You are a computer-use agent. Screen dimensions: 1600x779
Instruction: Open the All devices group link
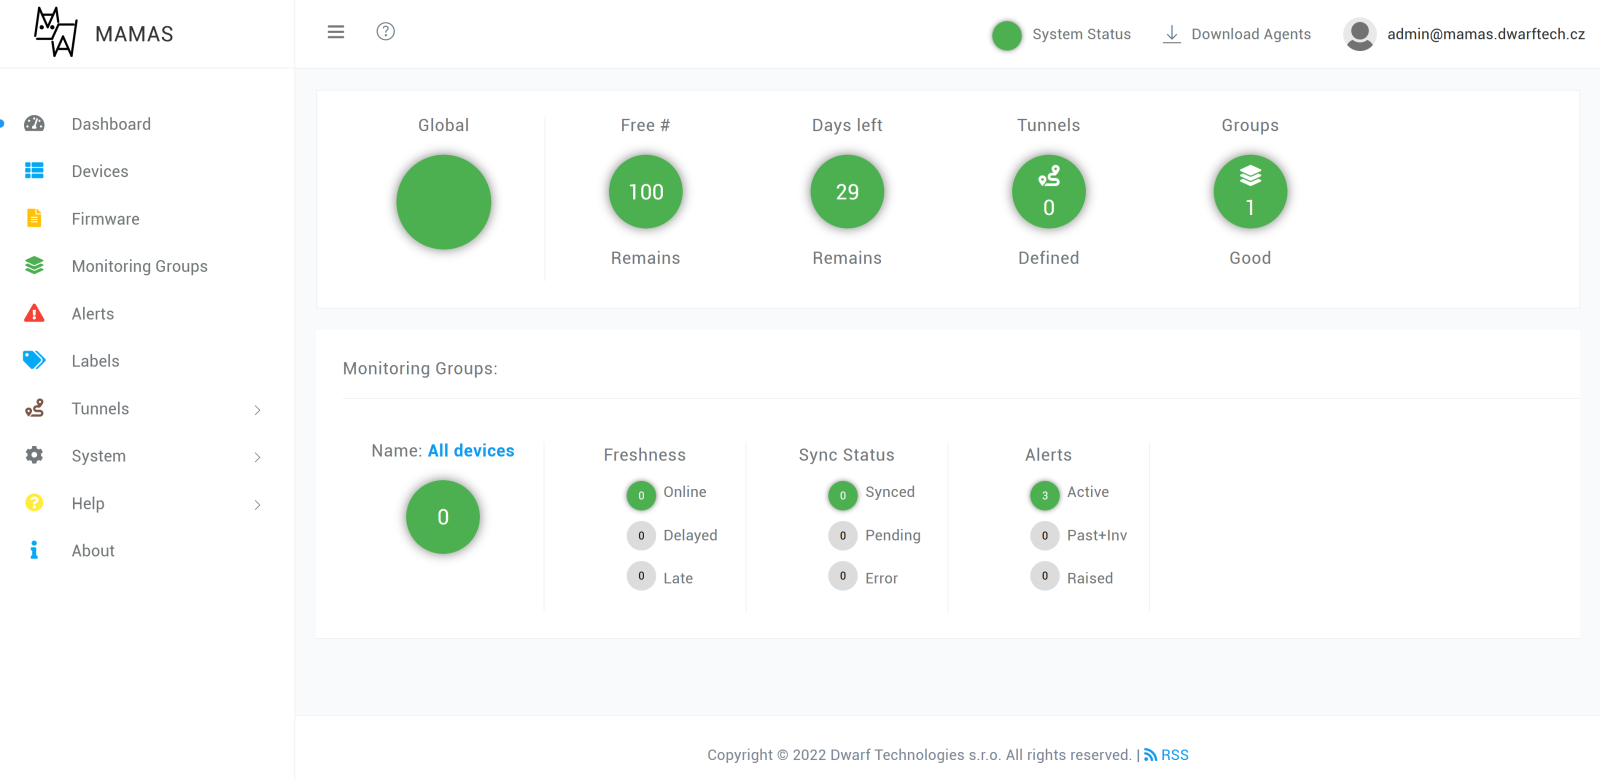471,451
